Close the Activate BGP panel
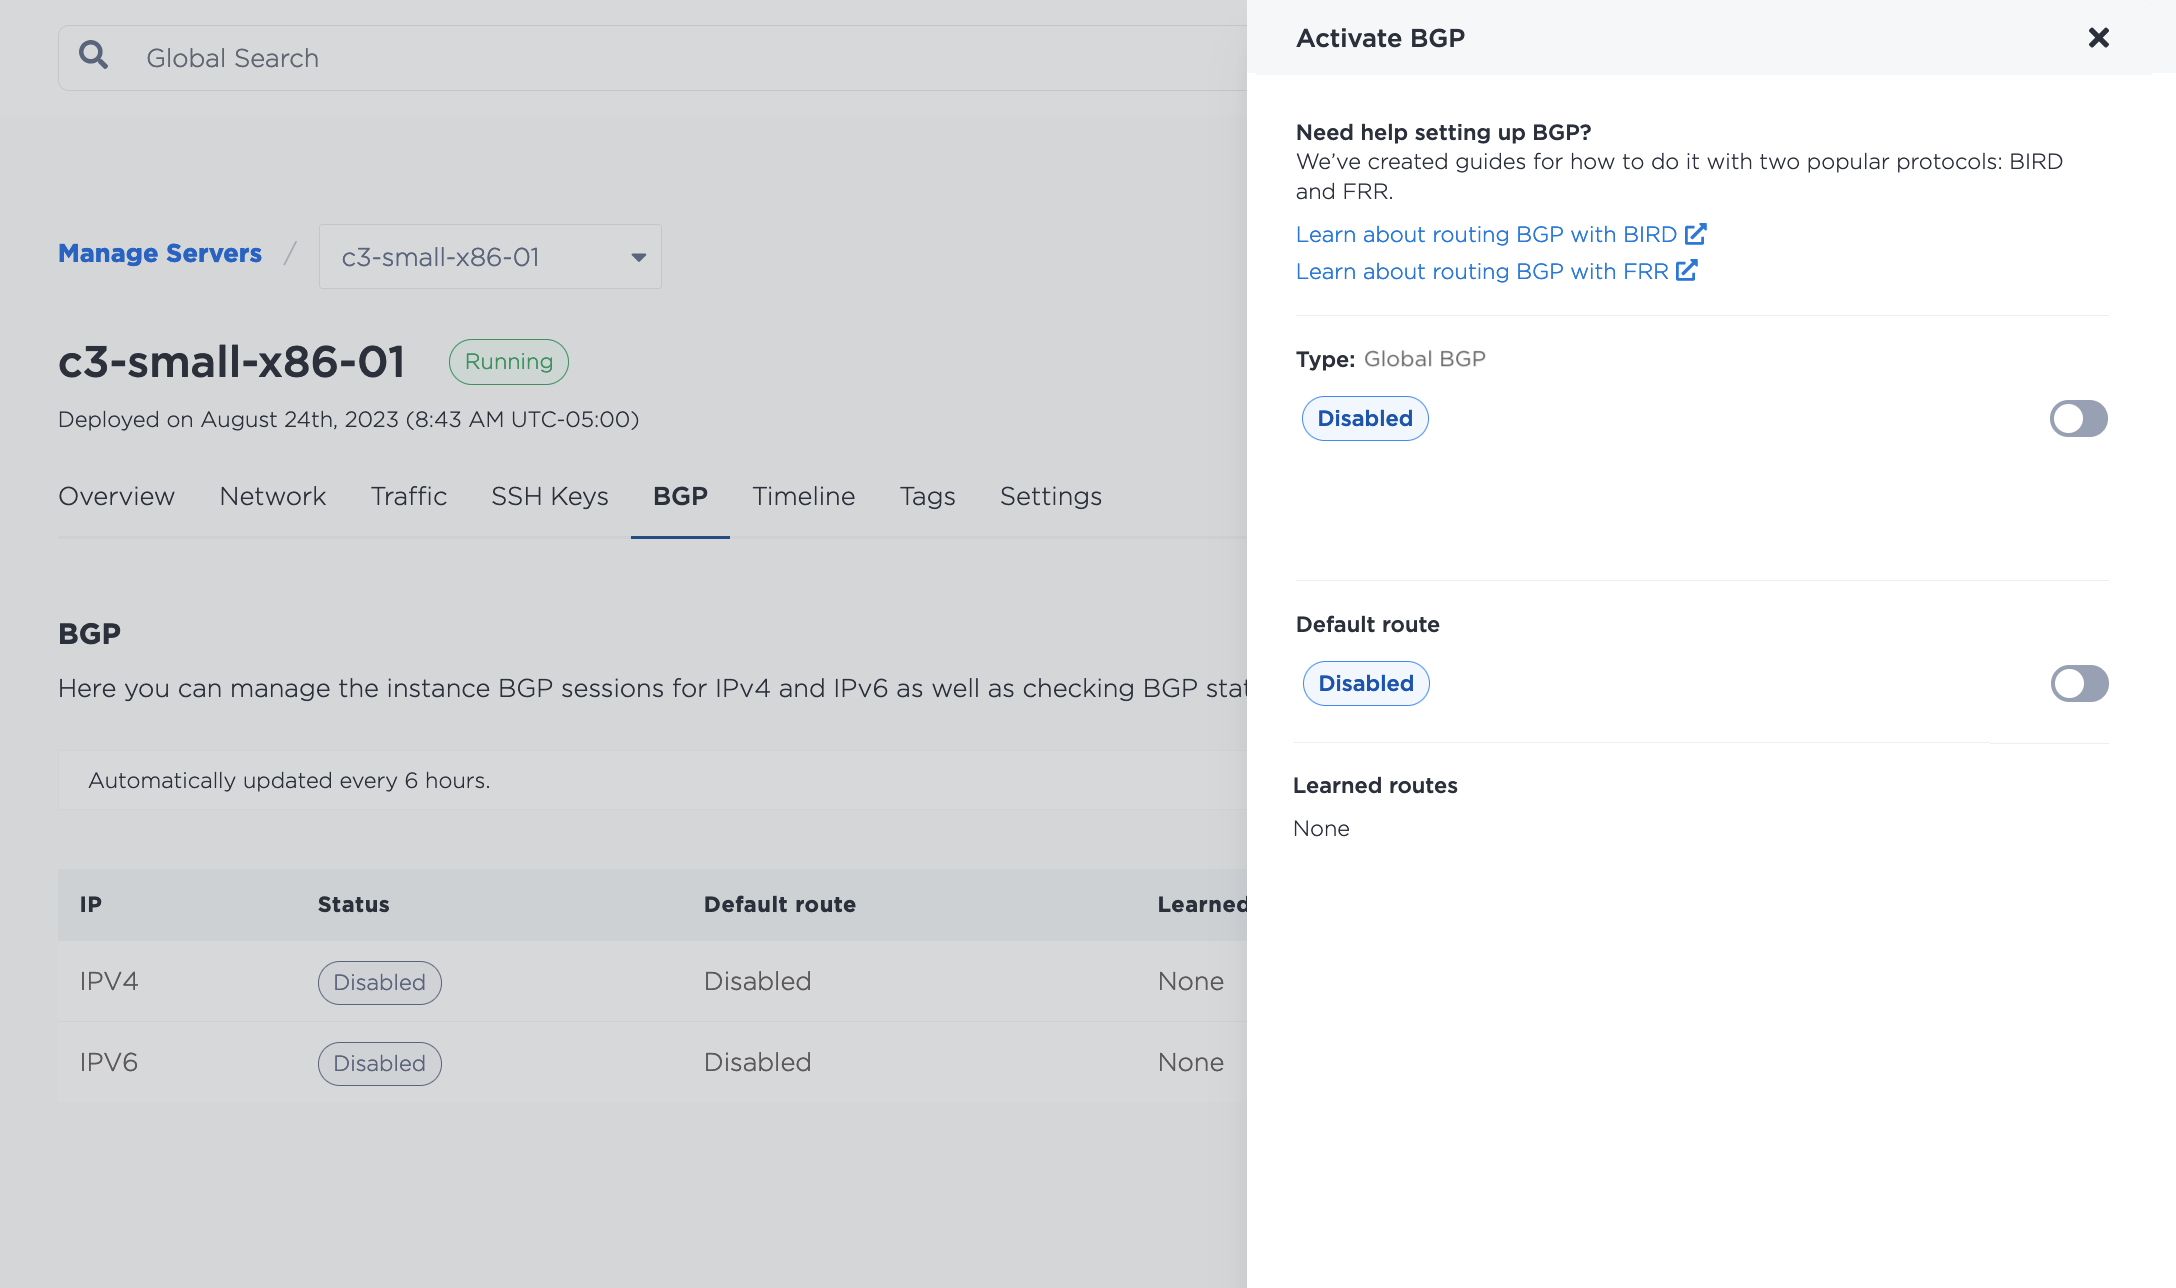 pyautogui.click(x=2099, y=38)
